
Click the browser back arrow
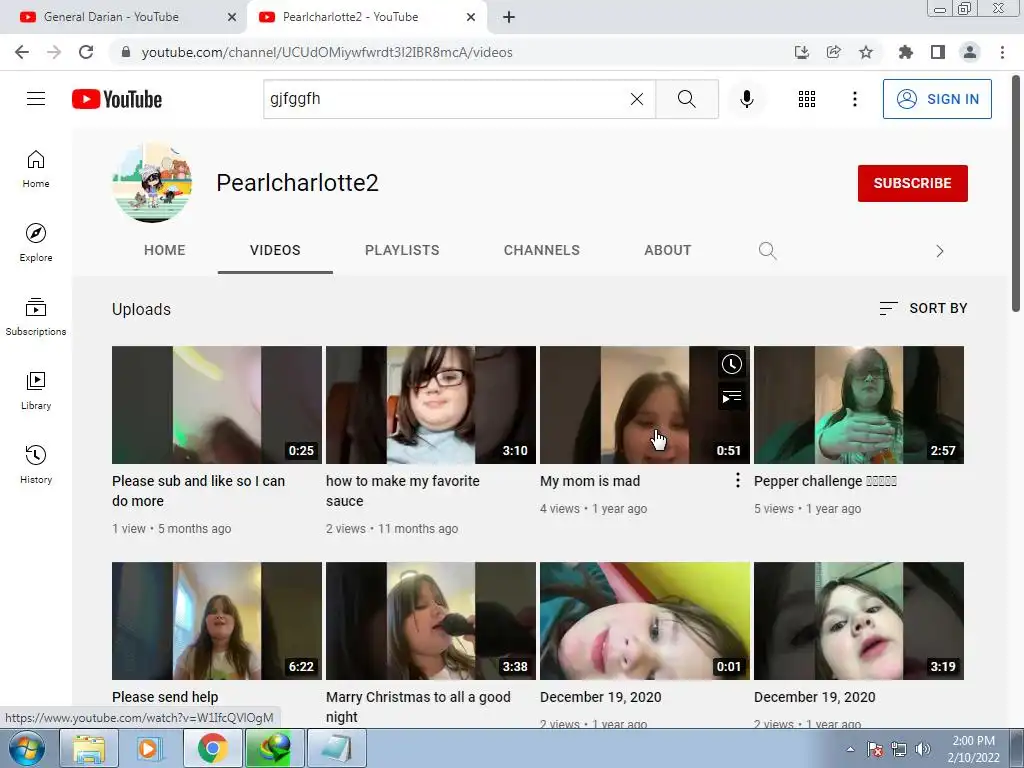pos(22,52)
